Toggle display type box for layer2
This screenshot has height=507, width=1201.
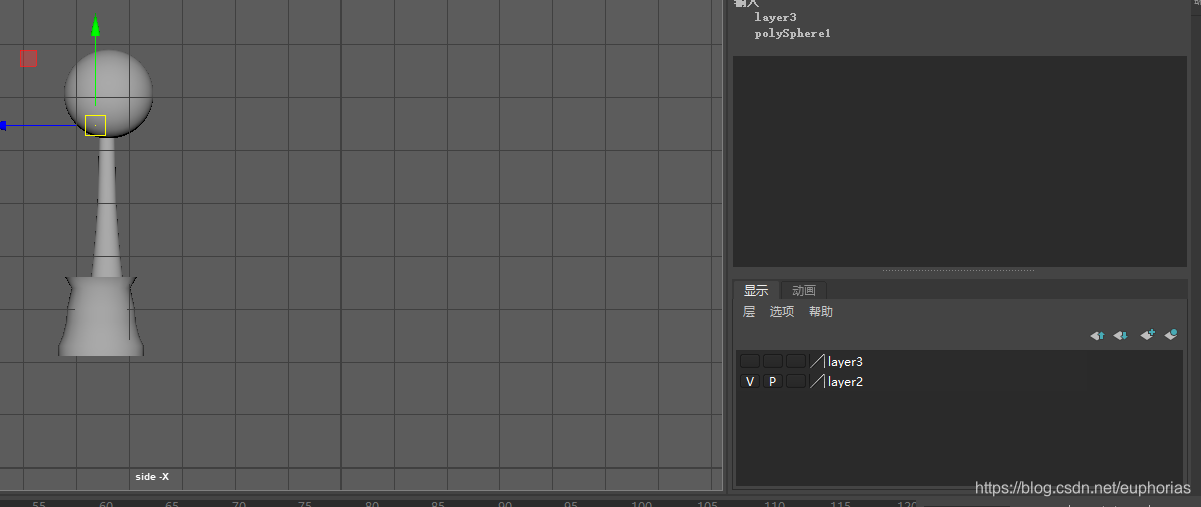coord(795,381)
